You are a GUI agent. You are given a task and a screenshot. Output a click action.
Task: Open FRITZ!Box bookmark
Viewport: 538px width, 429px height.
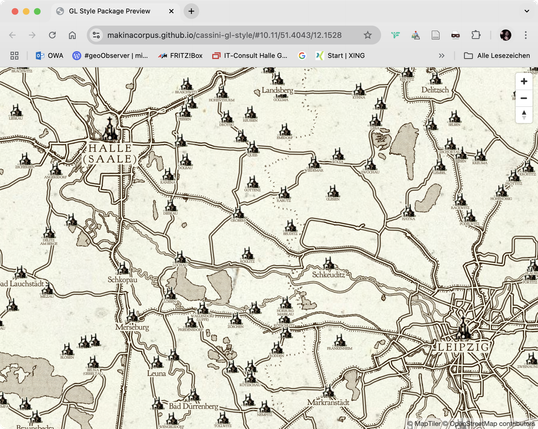point(180,56)
